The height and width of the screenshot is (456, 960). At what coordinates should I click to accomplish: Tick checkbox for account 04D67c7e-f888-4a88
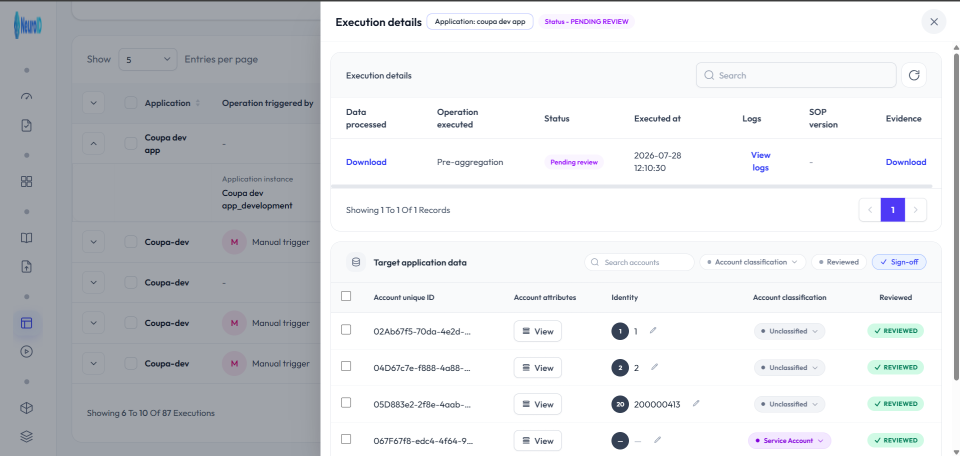[x=346, y=366]
